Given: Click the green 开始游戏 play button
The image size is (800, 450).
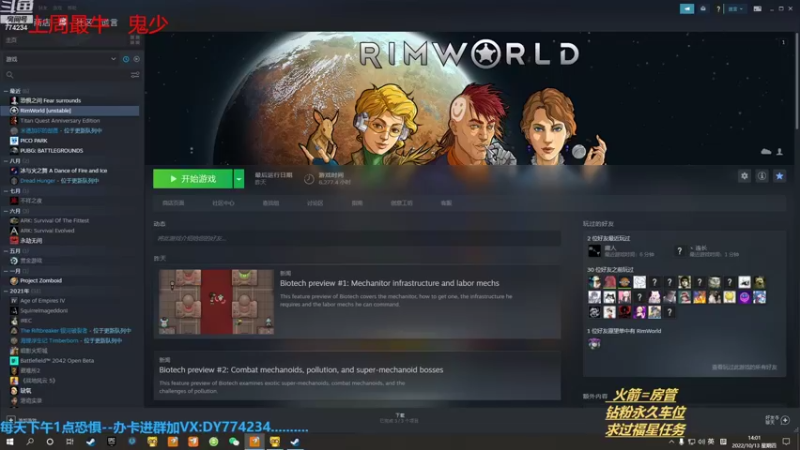Looking at the screenshot, I should (193, 179).
